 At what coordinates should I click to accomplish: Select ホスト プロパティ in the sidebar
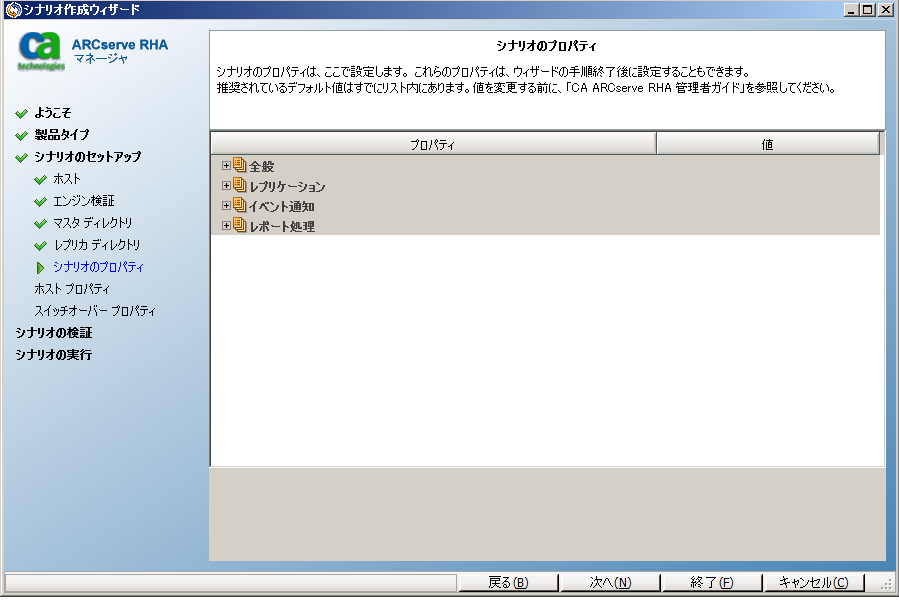pyautogui.click(x=75, y=289)
